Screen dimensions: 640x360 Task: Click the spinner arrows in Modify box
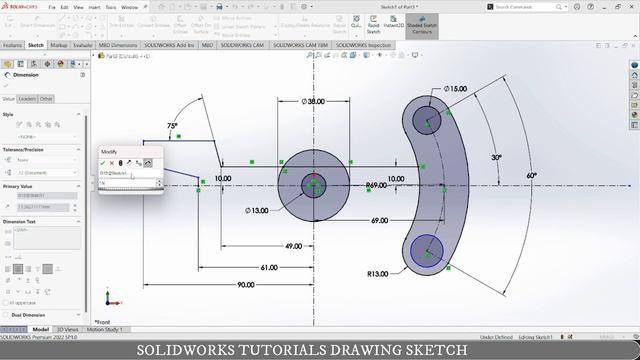click(159, 183)
